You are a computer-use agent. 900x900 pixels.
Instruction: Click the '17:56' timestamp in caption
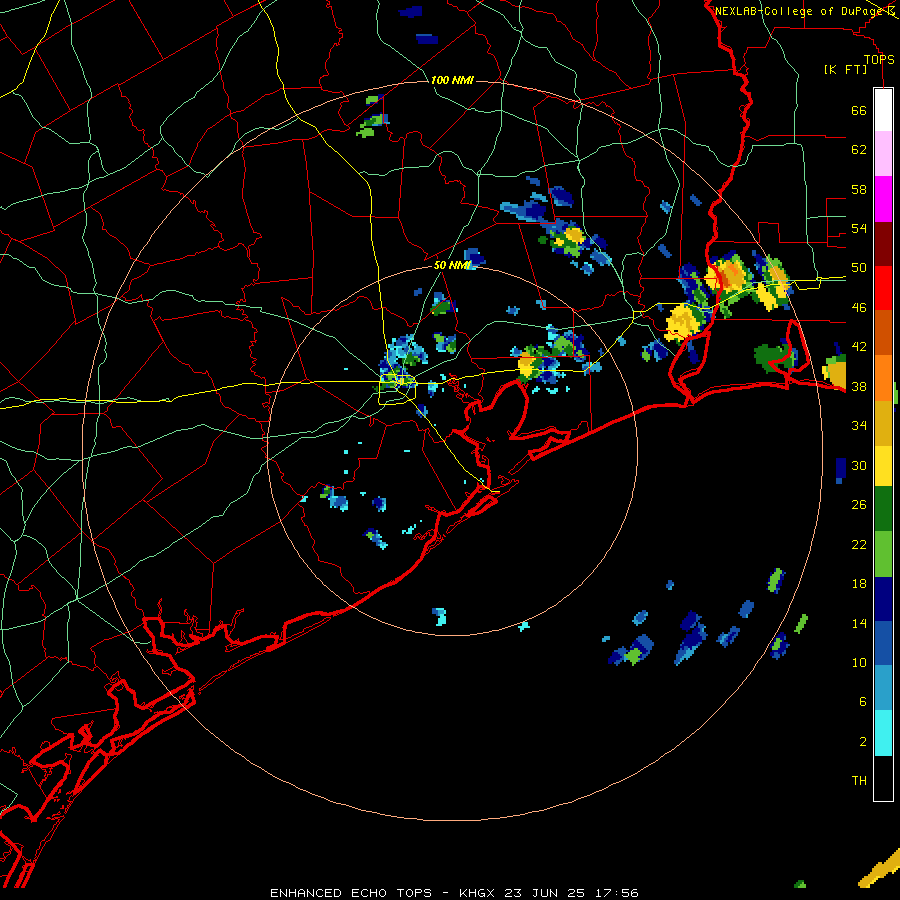click(616, 893)
